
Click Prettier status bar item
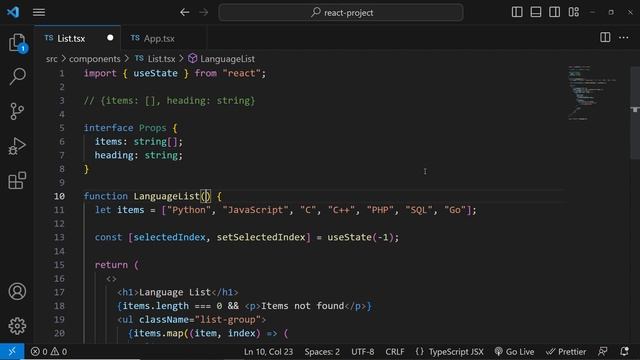[566, 351]
